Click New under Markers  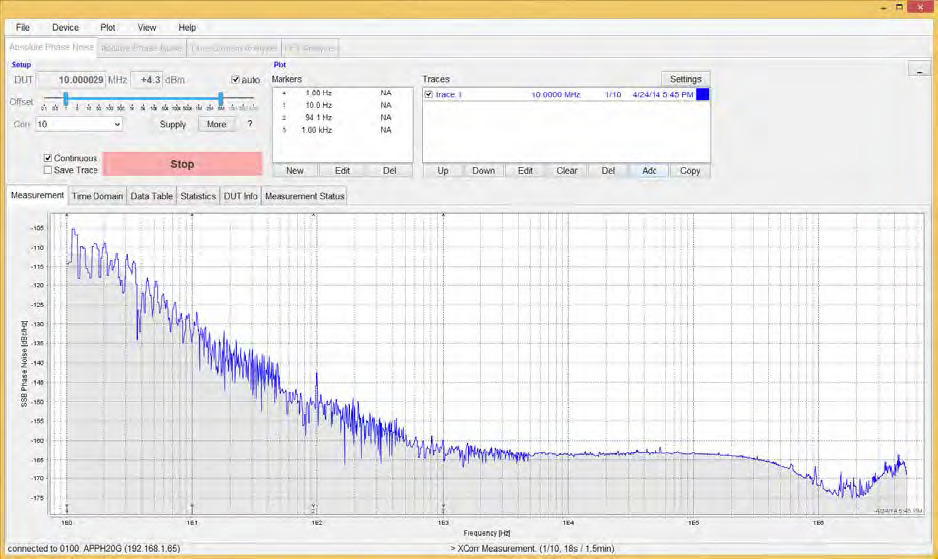[x=295, y=171]
